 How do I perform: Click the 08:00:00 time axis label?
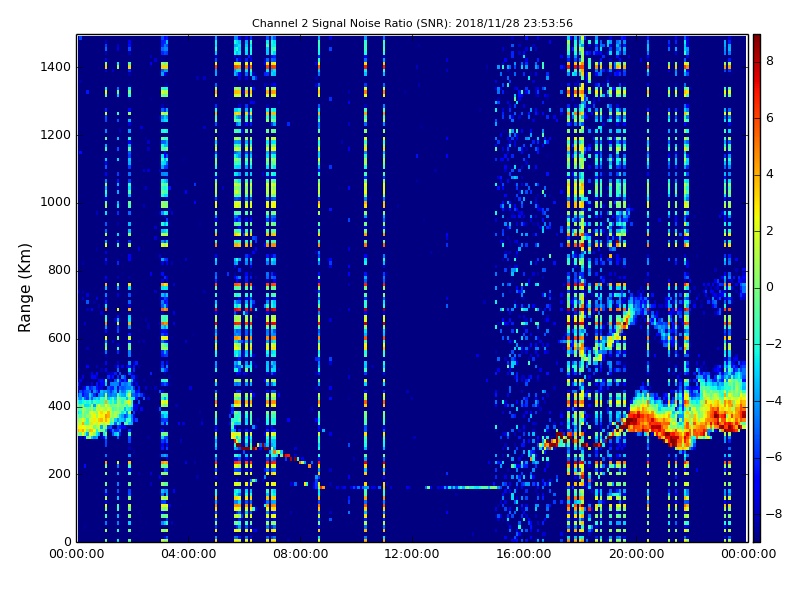coord(301,554)
